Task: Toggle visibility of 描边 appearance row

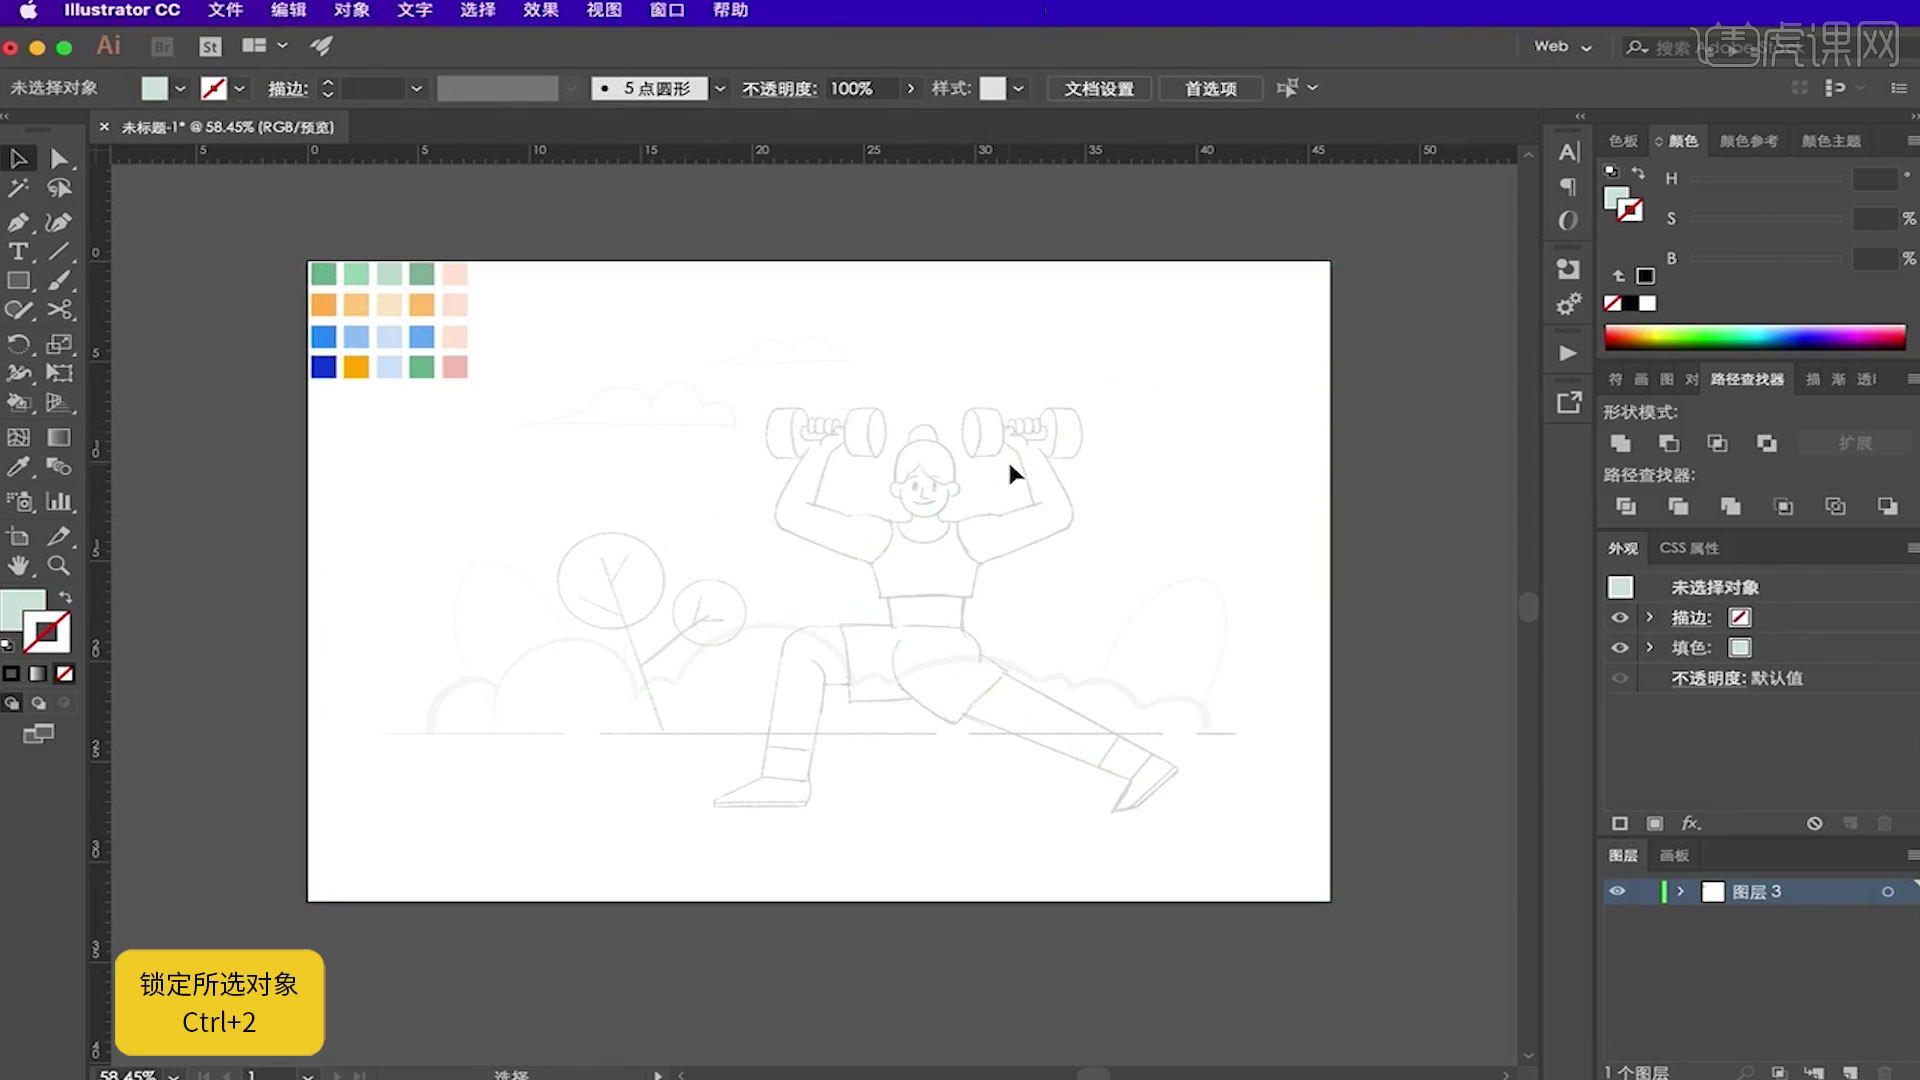Action: [1620, 617]
